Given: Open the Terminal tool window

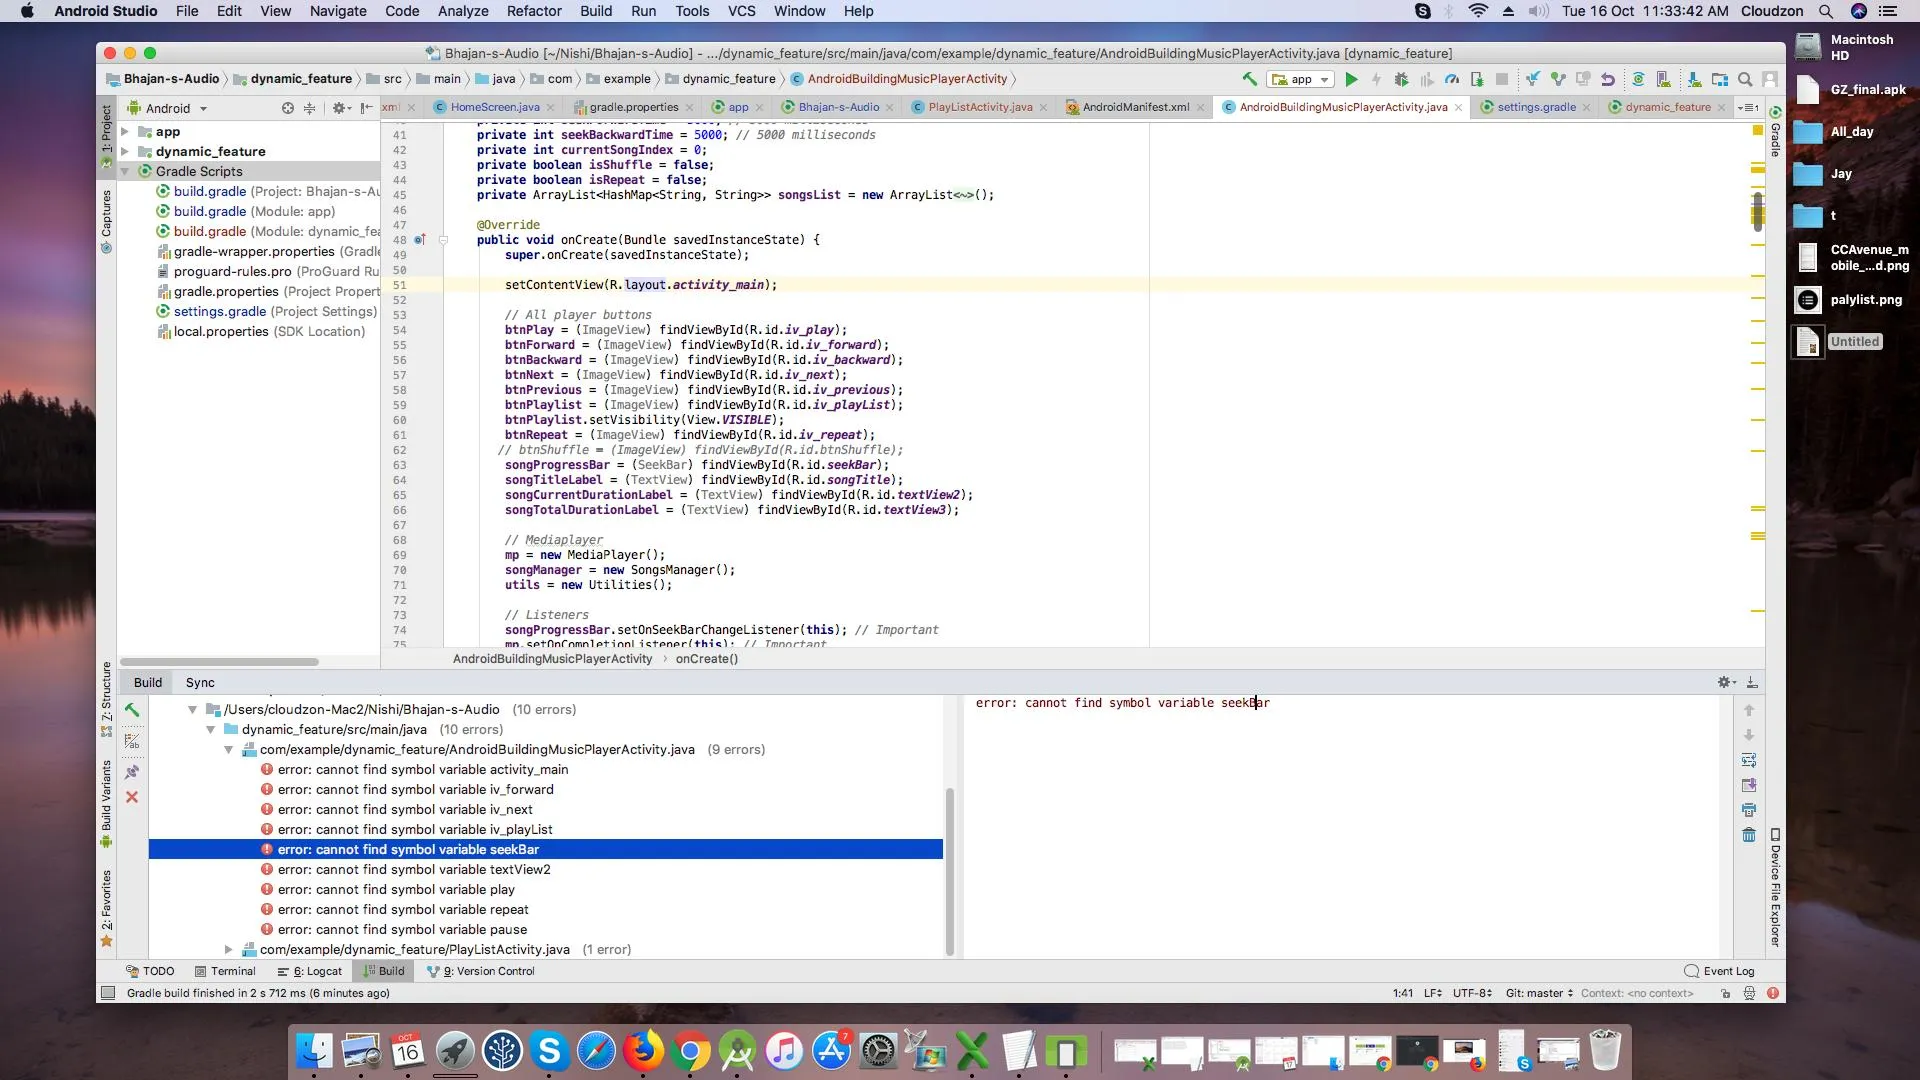Looking at the screenshot, I should [x=225, y=971].
